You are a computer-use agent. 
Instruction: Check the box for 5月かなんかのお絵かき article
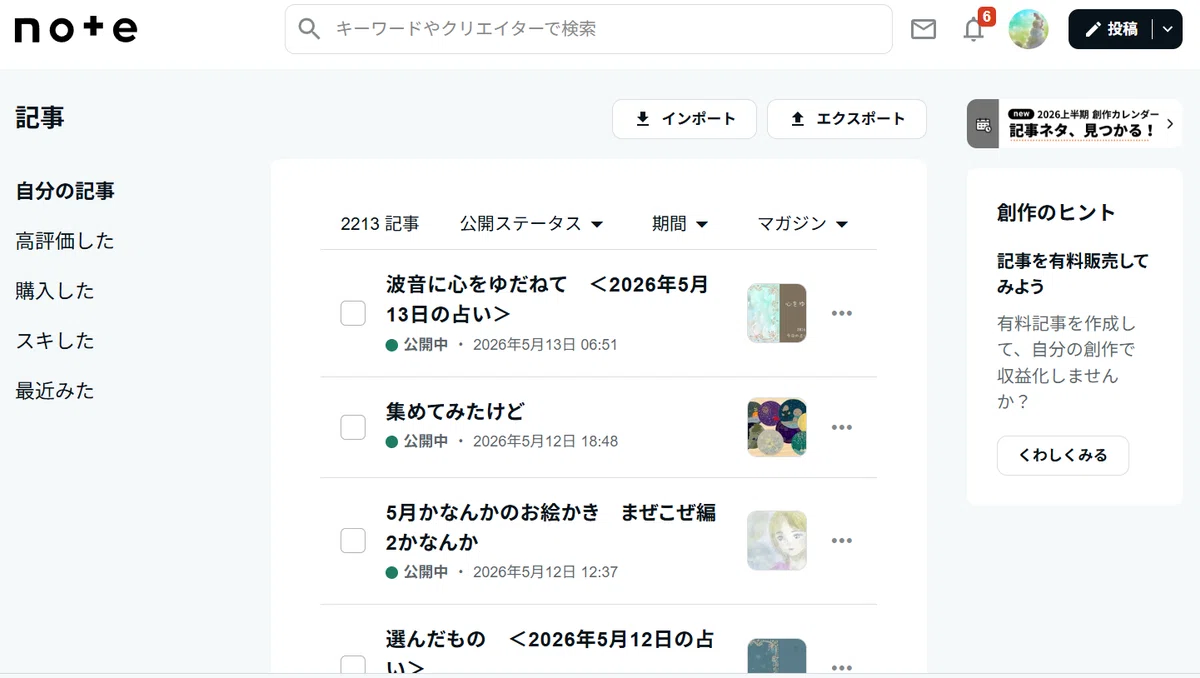click(353, 541)
